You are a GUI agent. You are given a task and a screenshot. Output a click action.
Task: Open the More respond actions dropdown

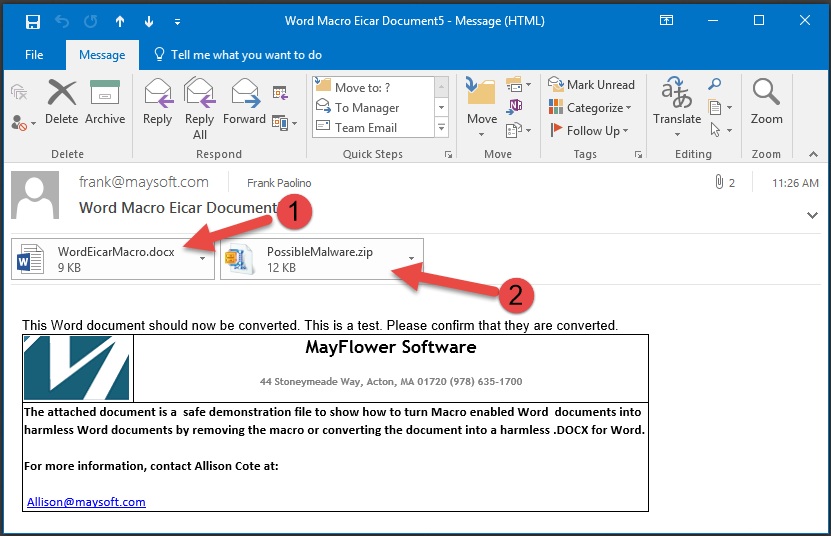coord(285,123)
